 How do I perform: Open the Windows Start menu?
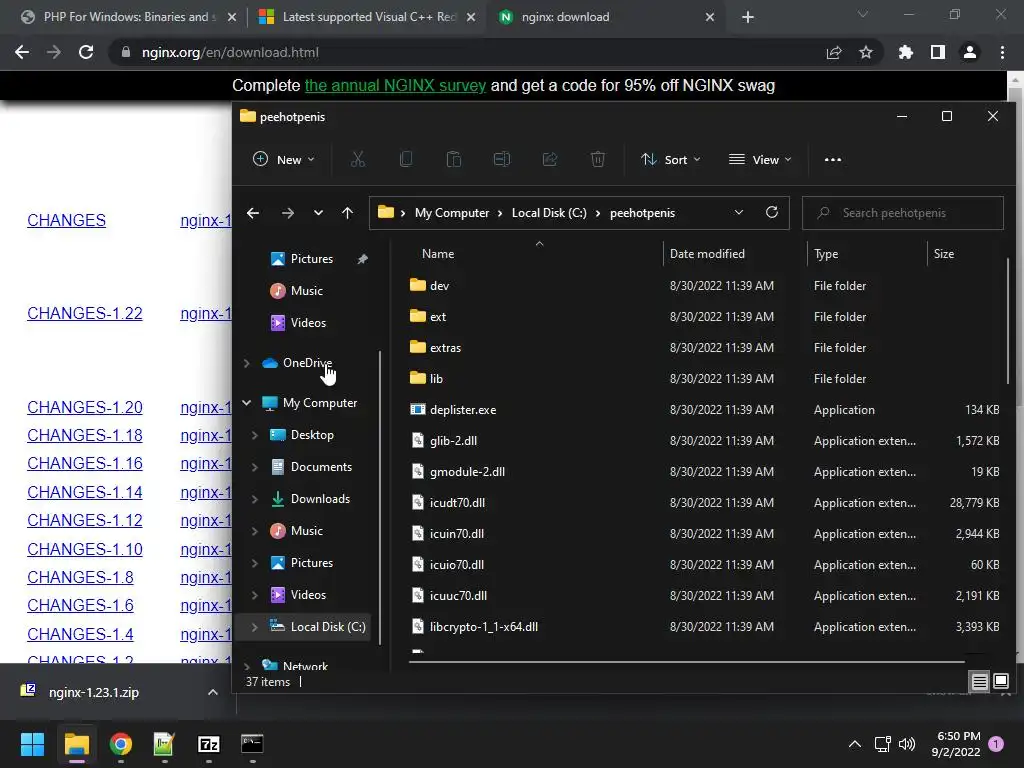[32, 743]
